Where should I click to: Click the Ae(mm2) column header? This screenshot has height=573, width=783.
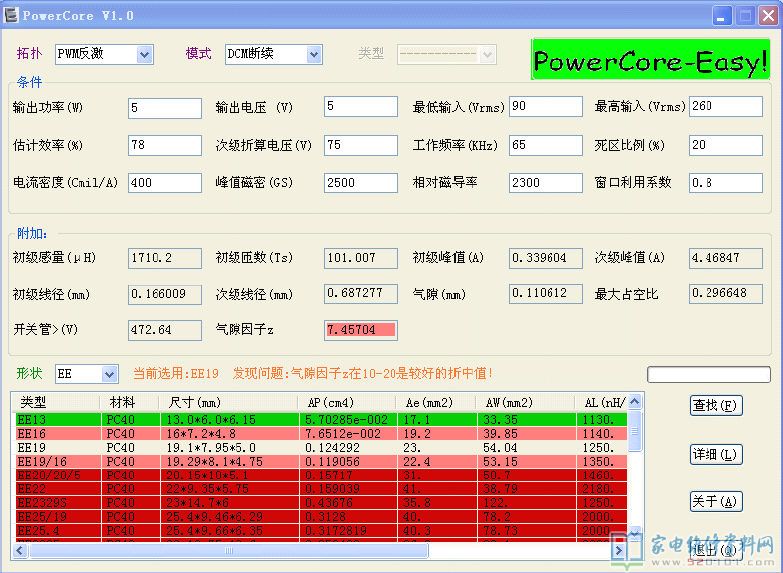436,402
